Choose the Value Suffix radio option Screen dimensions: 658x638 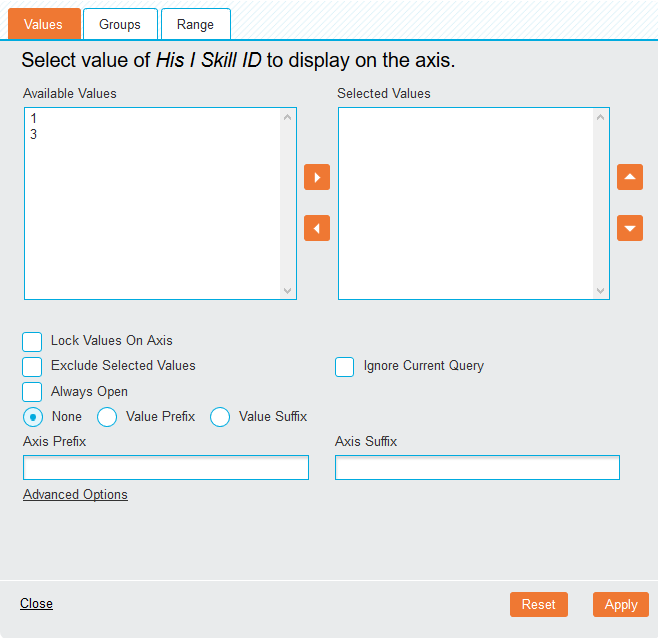[x=220, y=417]
